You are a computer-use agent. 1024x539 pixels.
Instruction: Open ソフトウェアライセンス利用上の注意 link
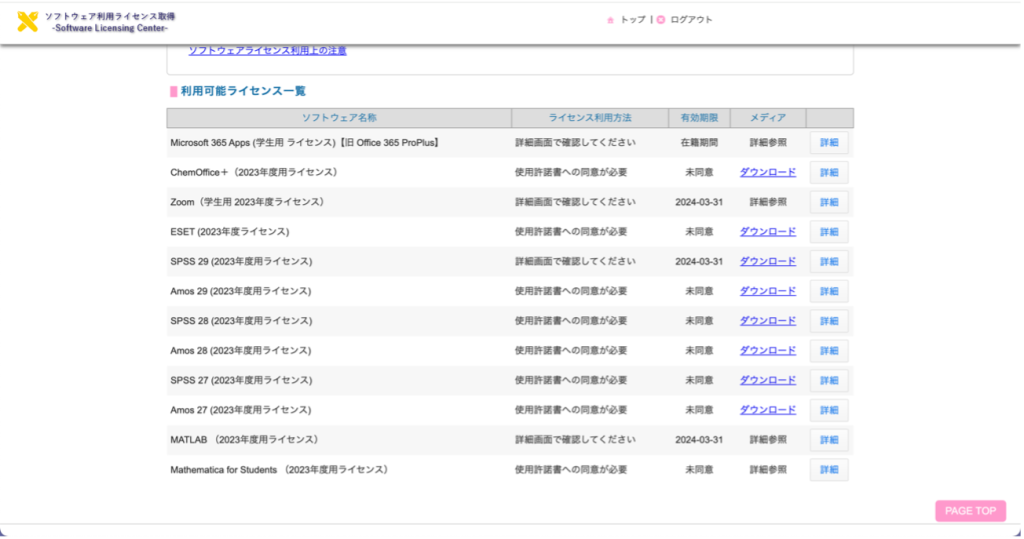pyautogui.click(x=268, y=50)
